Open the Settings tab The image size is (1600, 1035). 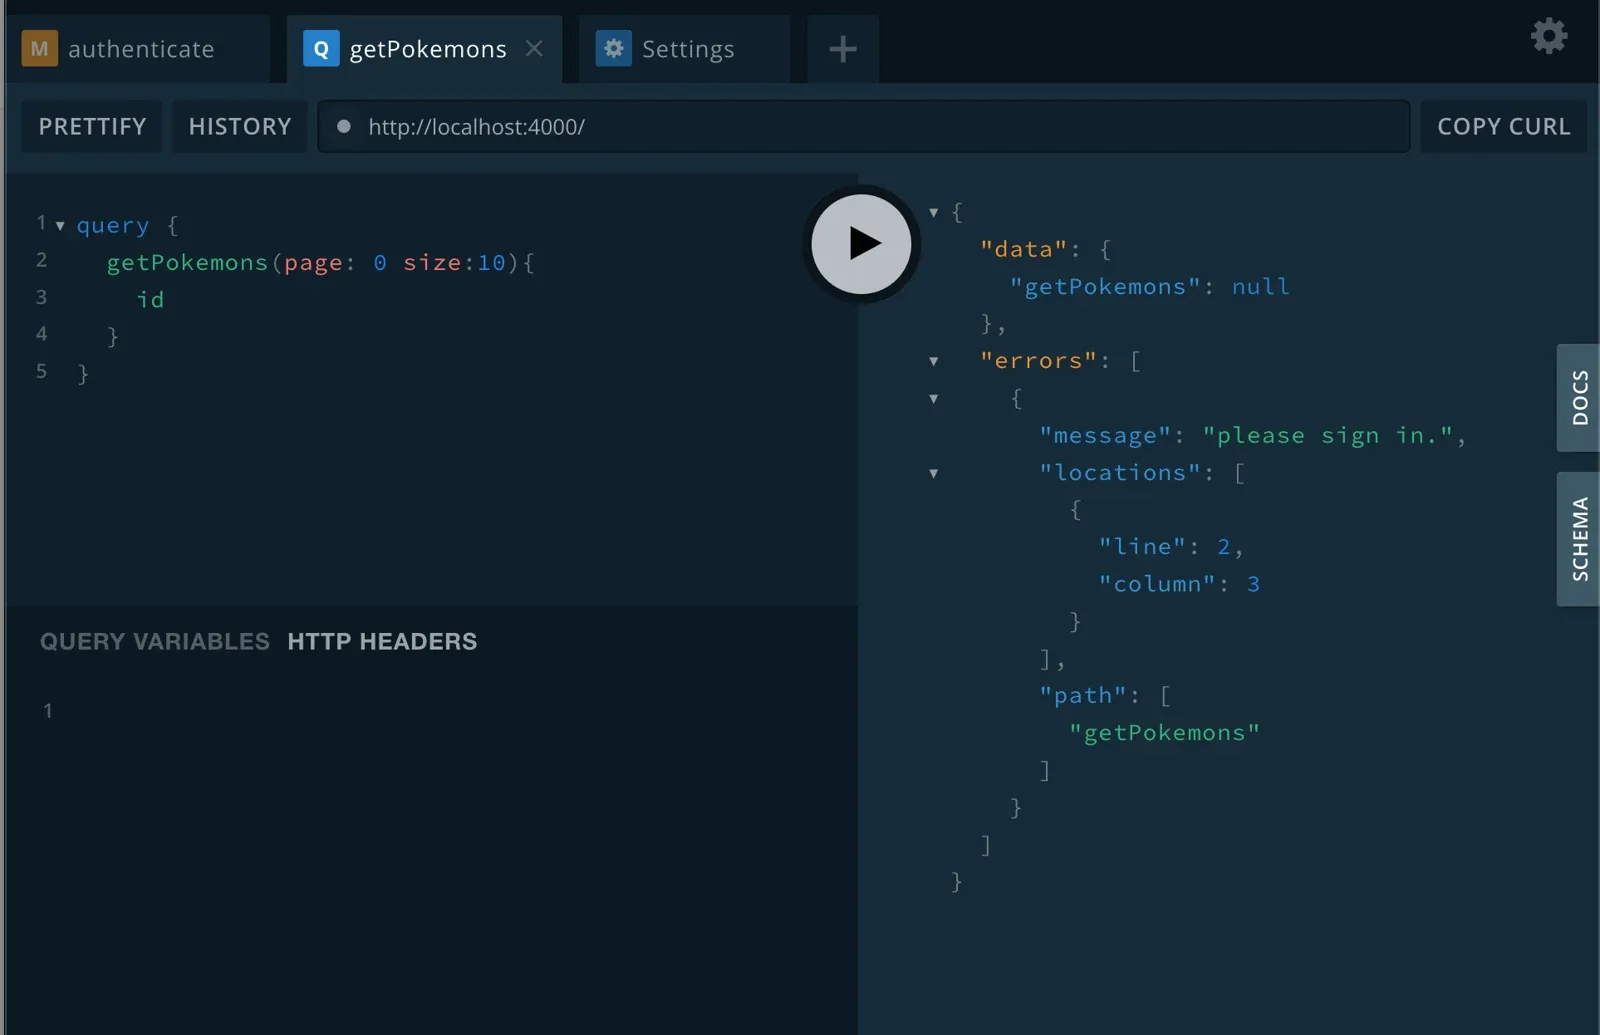tap(685, 49)
